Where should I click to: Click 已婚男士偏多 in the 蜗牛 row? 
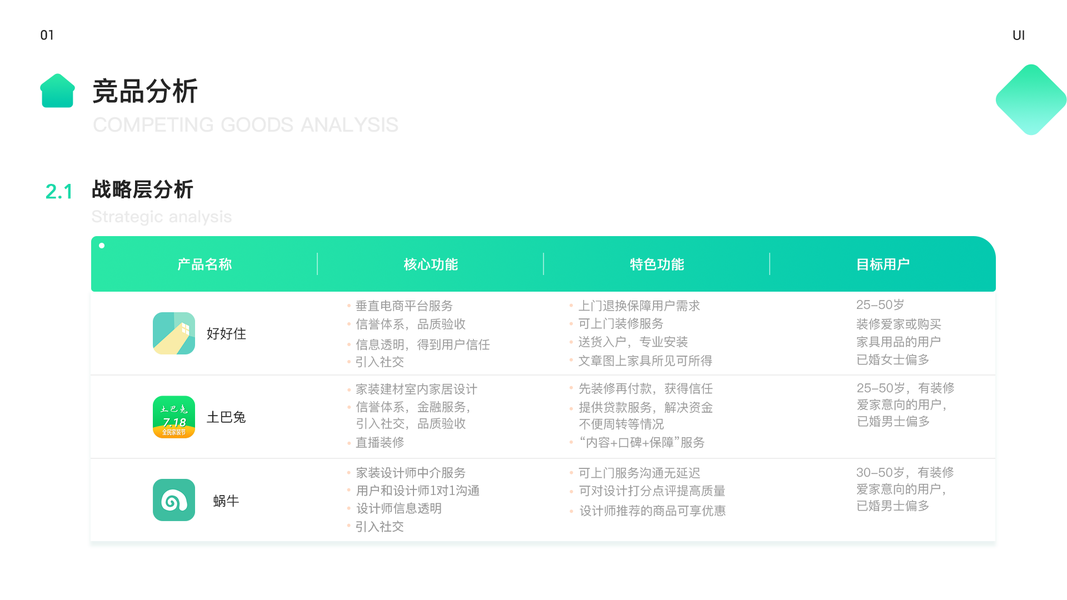(893, 506)
